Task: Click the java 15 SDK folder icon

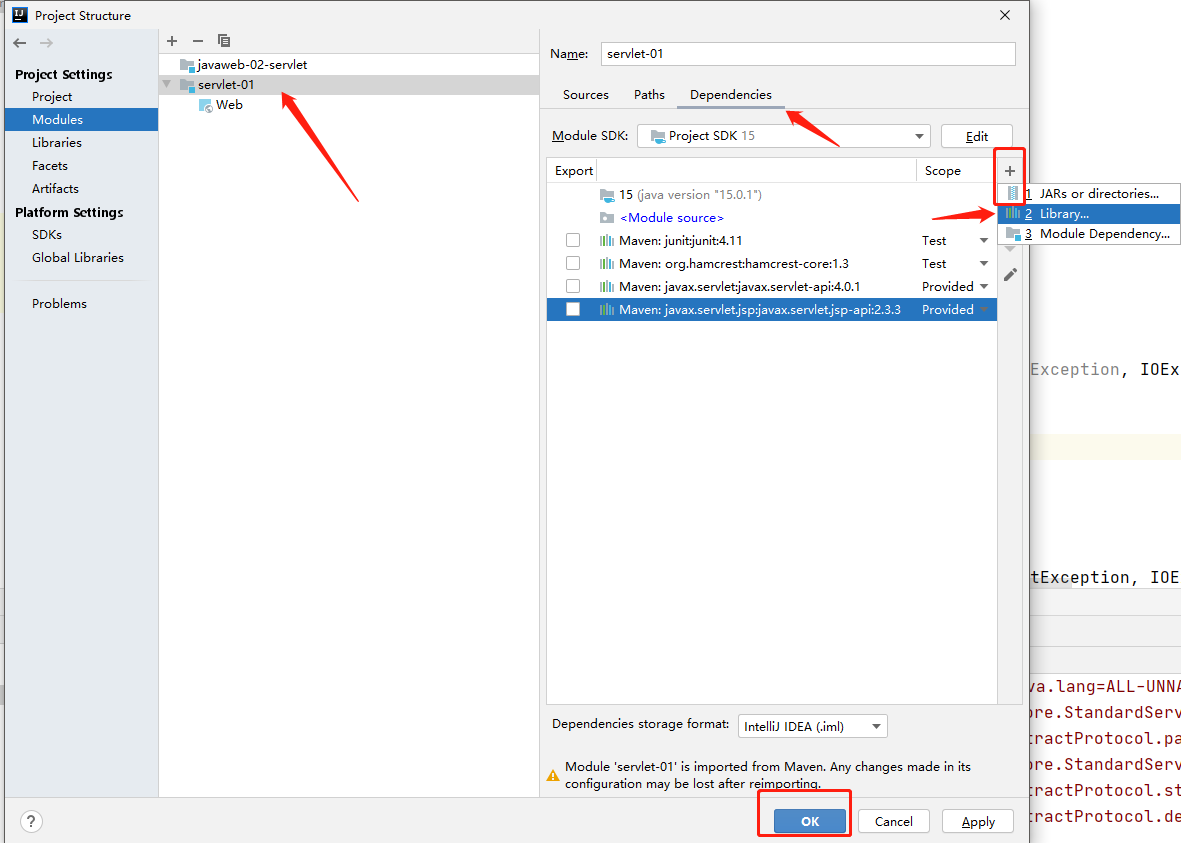Action: tap(607, 195)
